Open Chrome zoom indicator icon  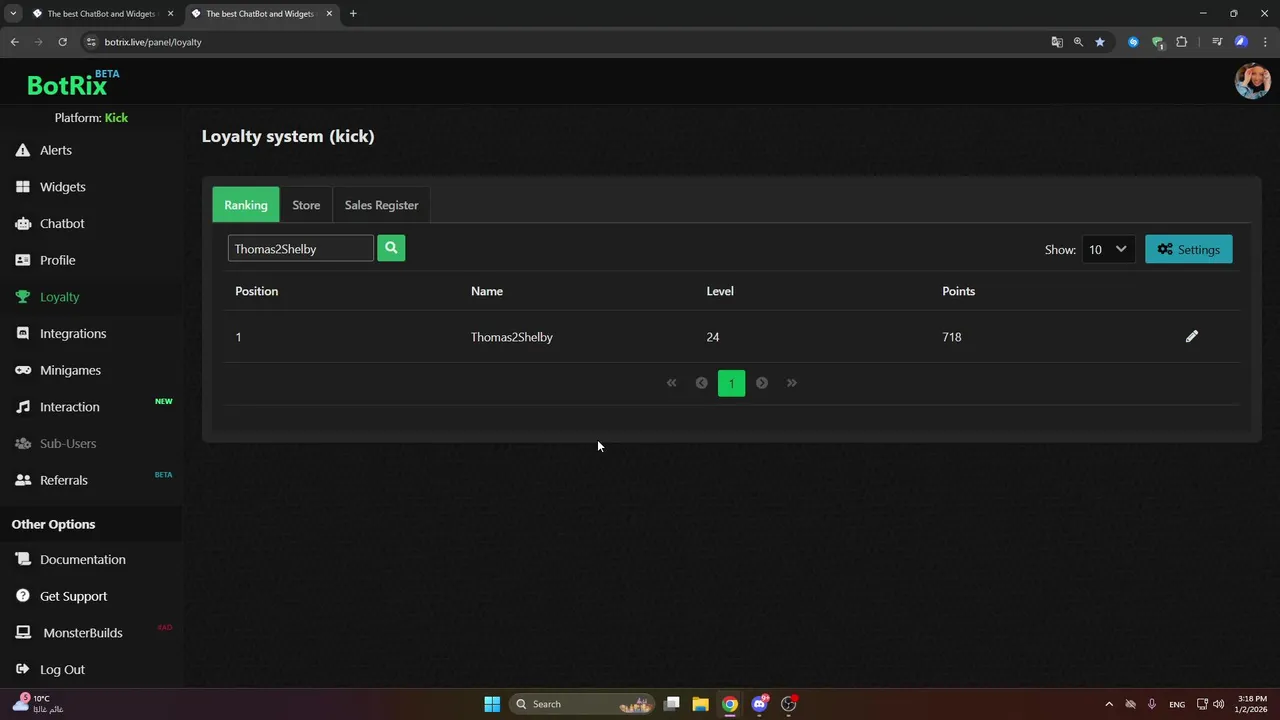tap(1078, 42)
